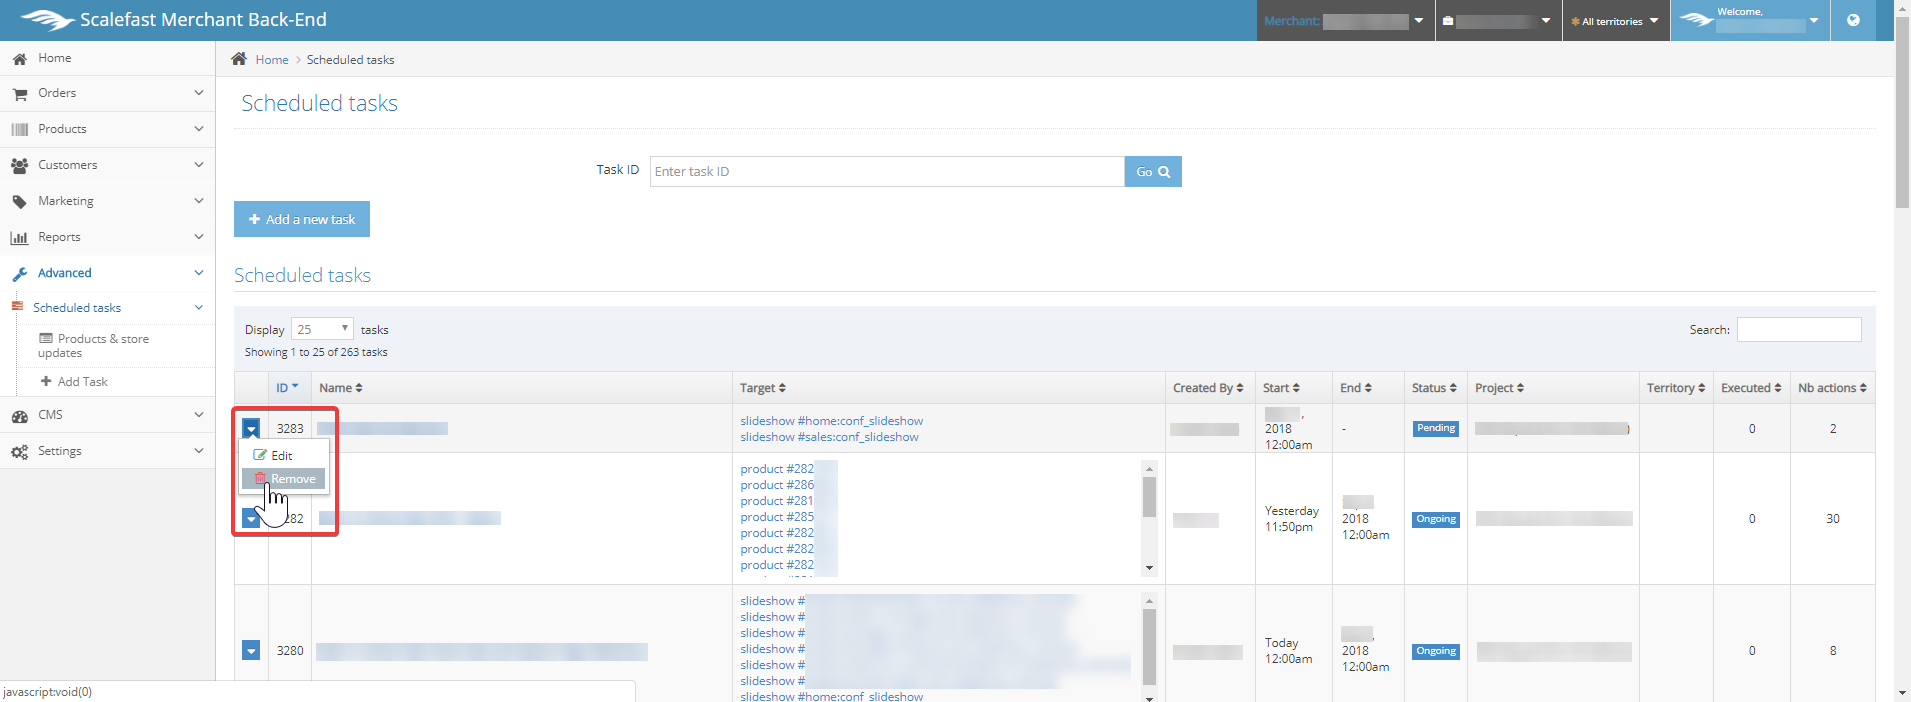Click the Reports bar chart icon
1911x702 pixels.
19,238
